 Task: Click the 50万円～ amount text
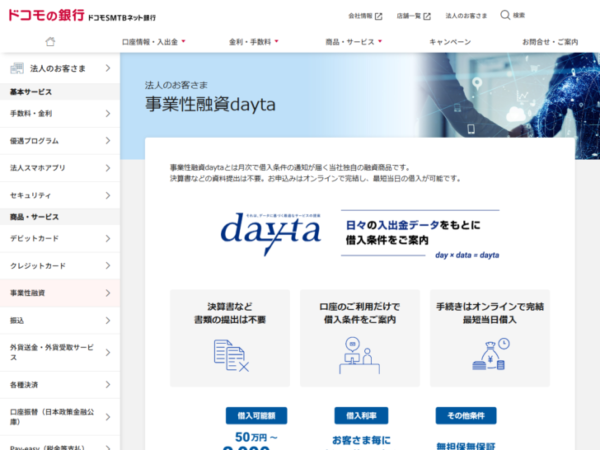pyautogui.click(x=256, y=437)
